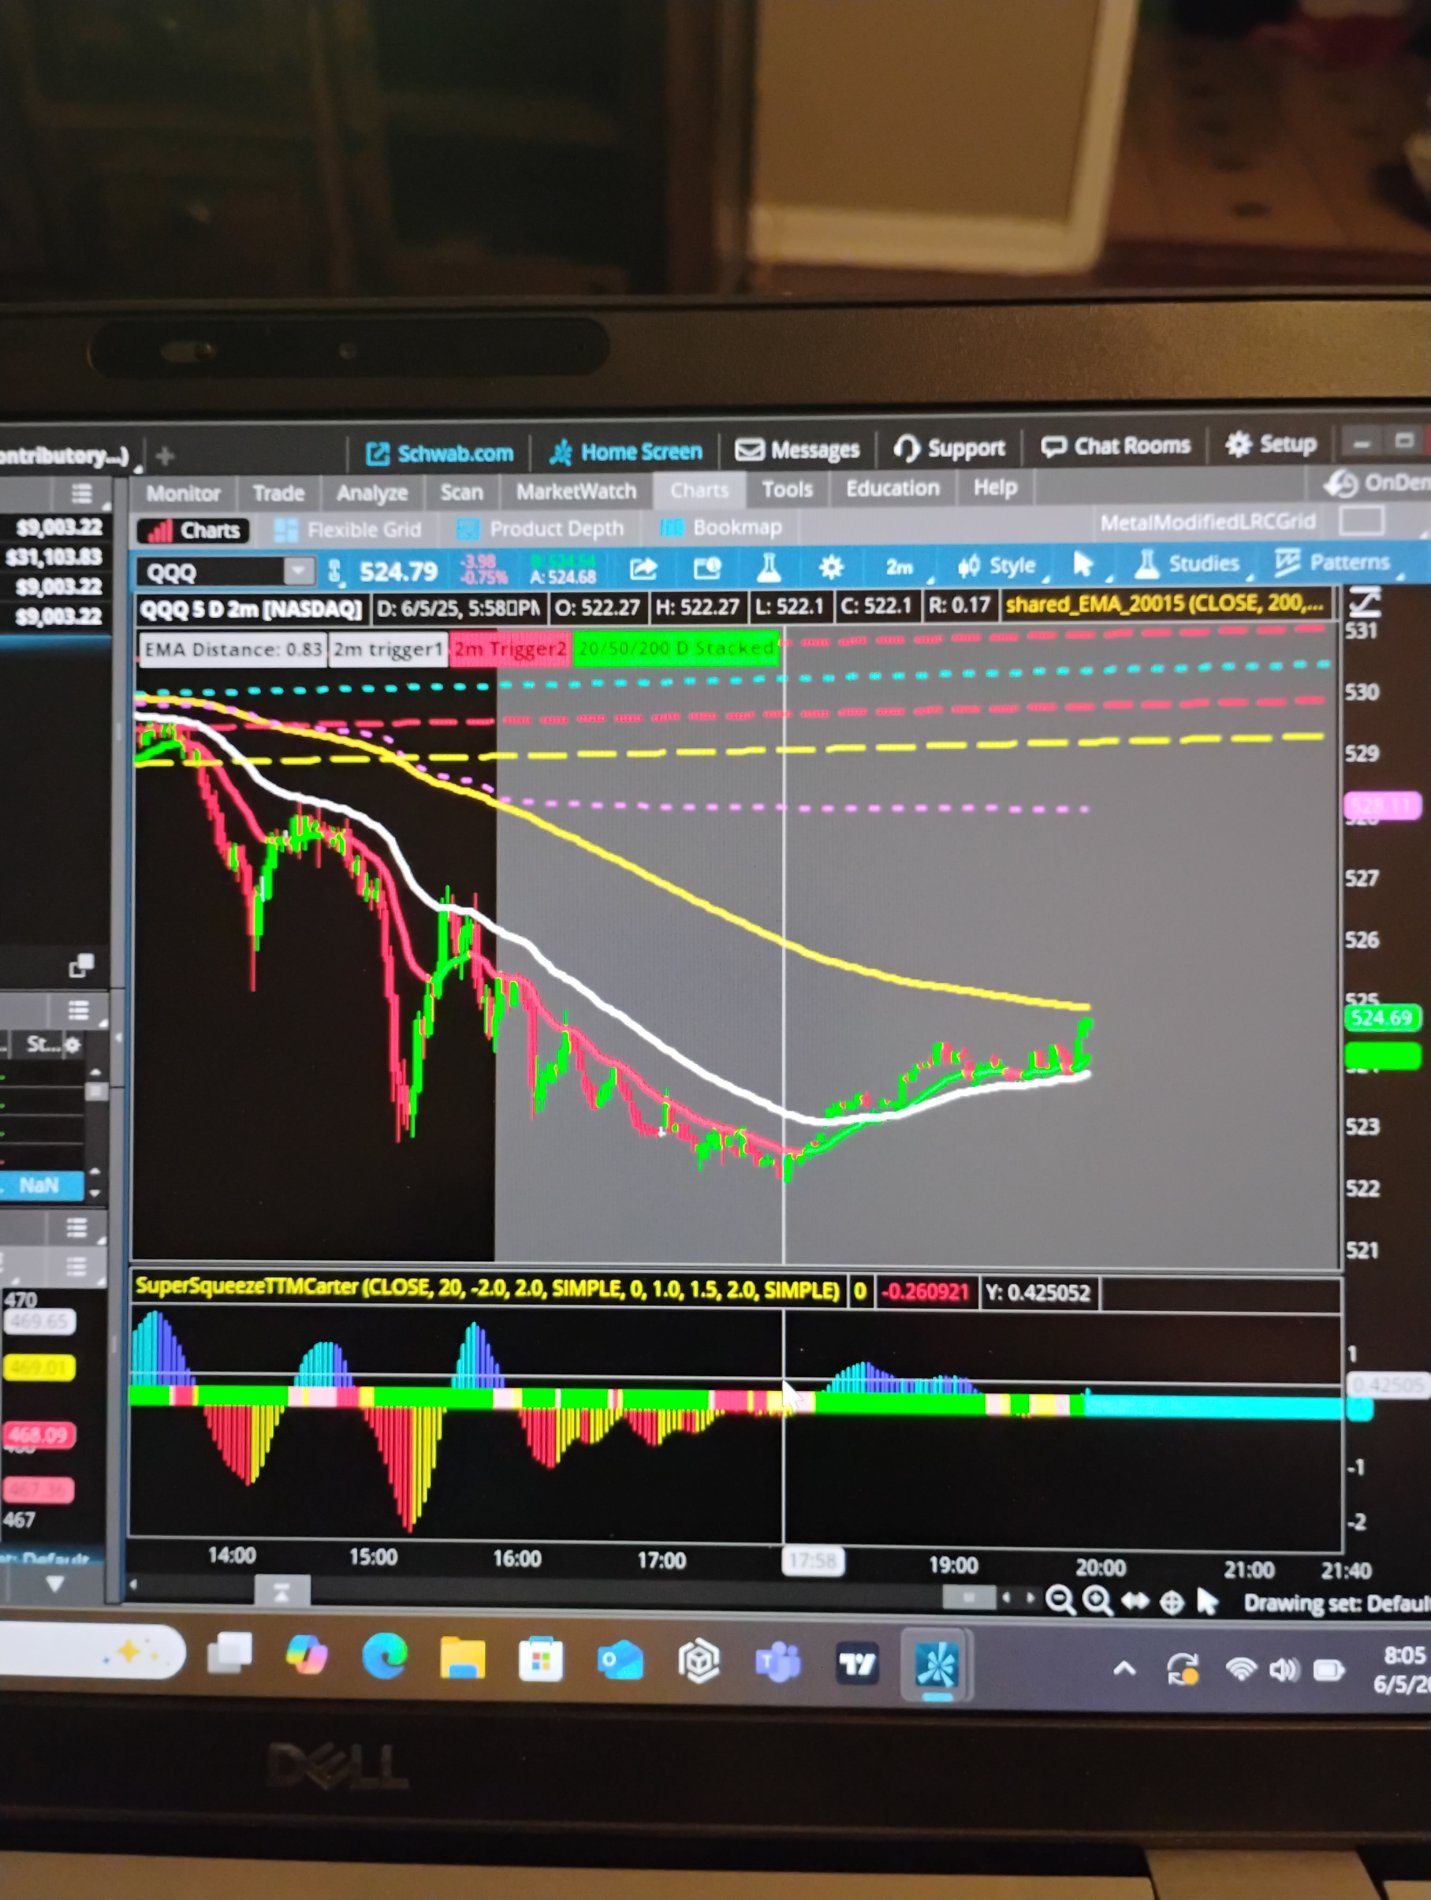Select the Product Depth sub-tab
Screen dimensions: 1431x1900
click(x=540, y=528)
